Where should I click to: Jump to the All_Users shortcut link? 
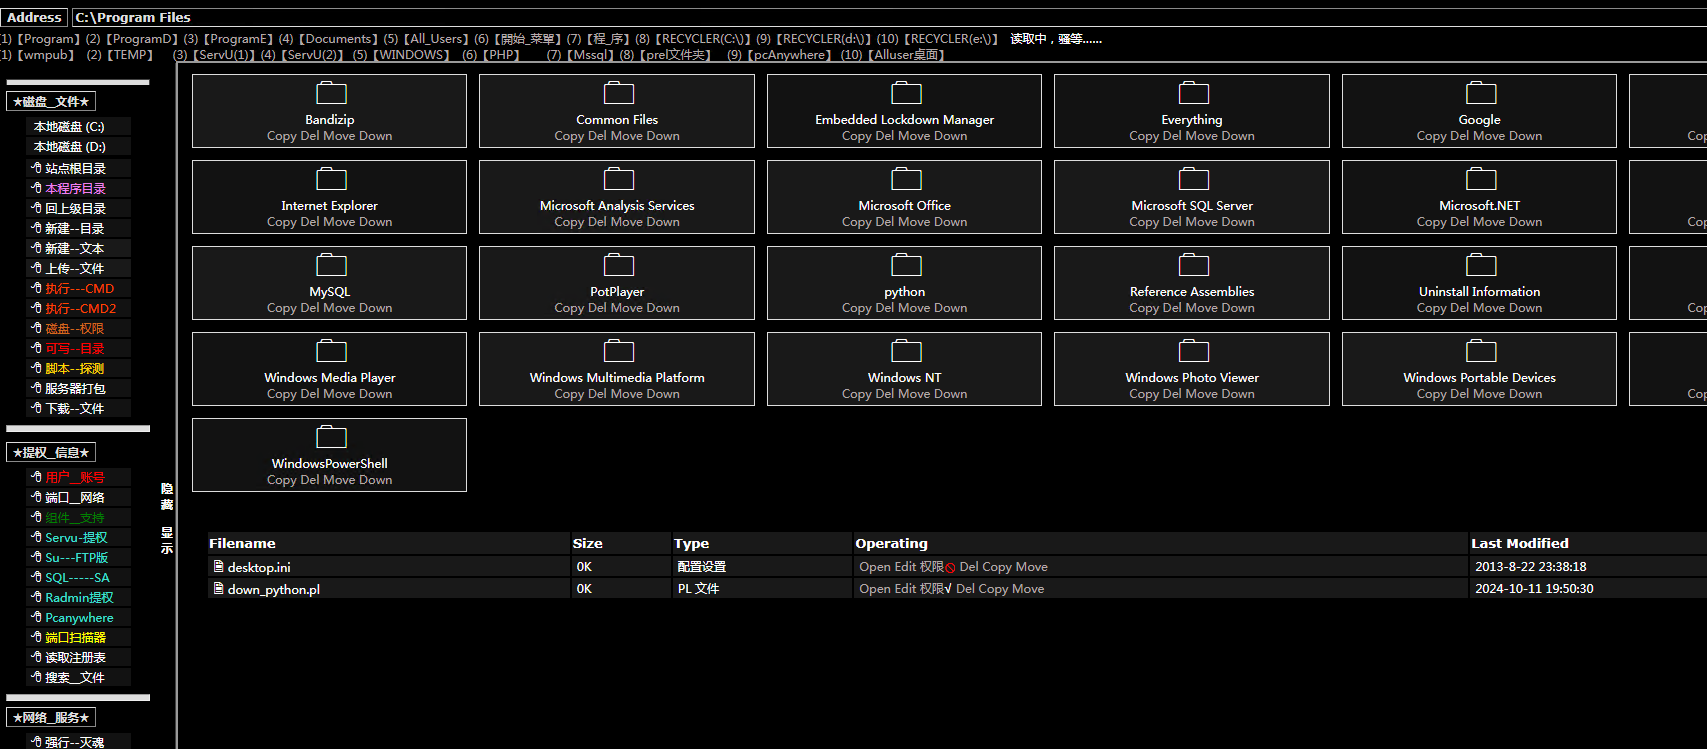pyautogui.click(x=436, y=39)
